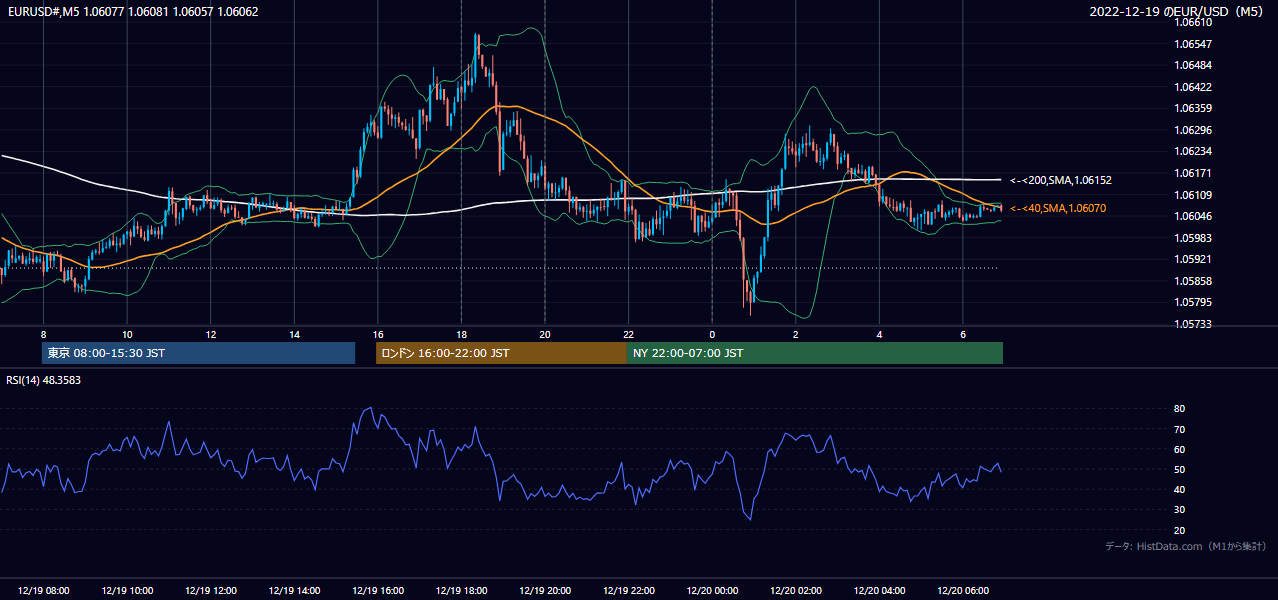Click hour tick 0 under the price chart
Screen dimensions: 1278x600
(712, 334)
